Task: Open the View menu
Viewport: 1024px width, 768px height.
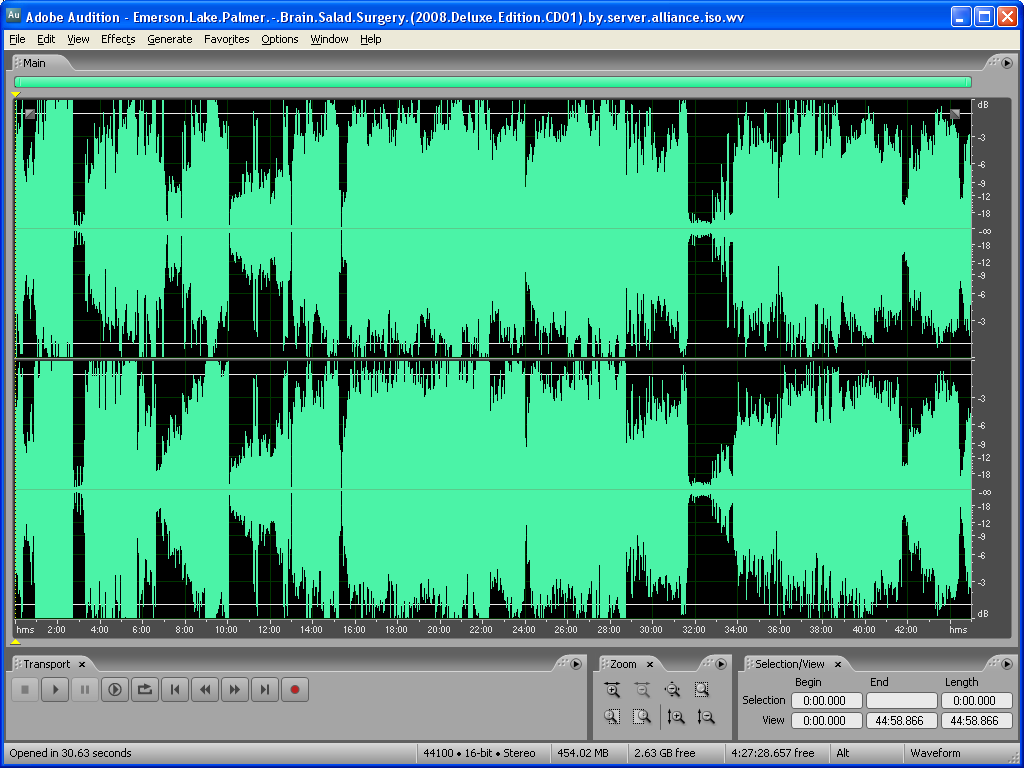Action: tap(78, 39)
